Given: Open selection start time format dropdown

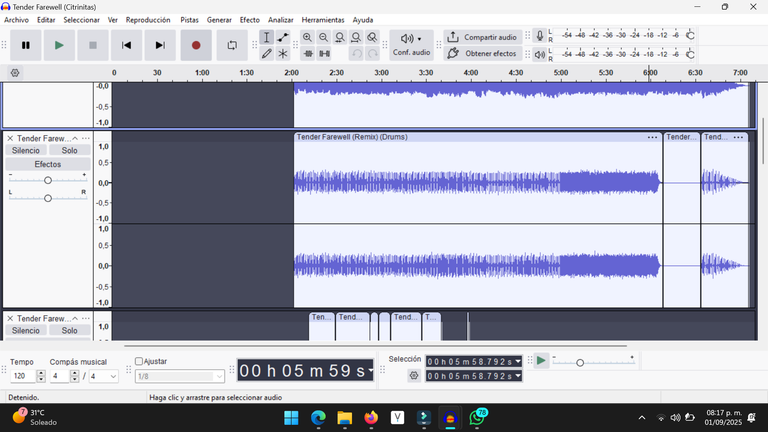Looking at the screenshot, I should coord(518,361).
